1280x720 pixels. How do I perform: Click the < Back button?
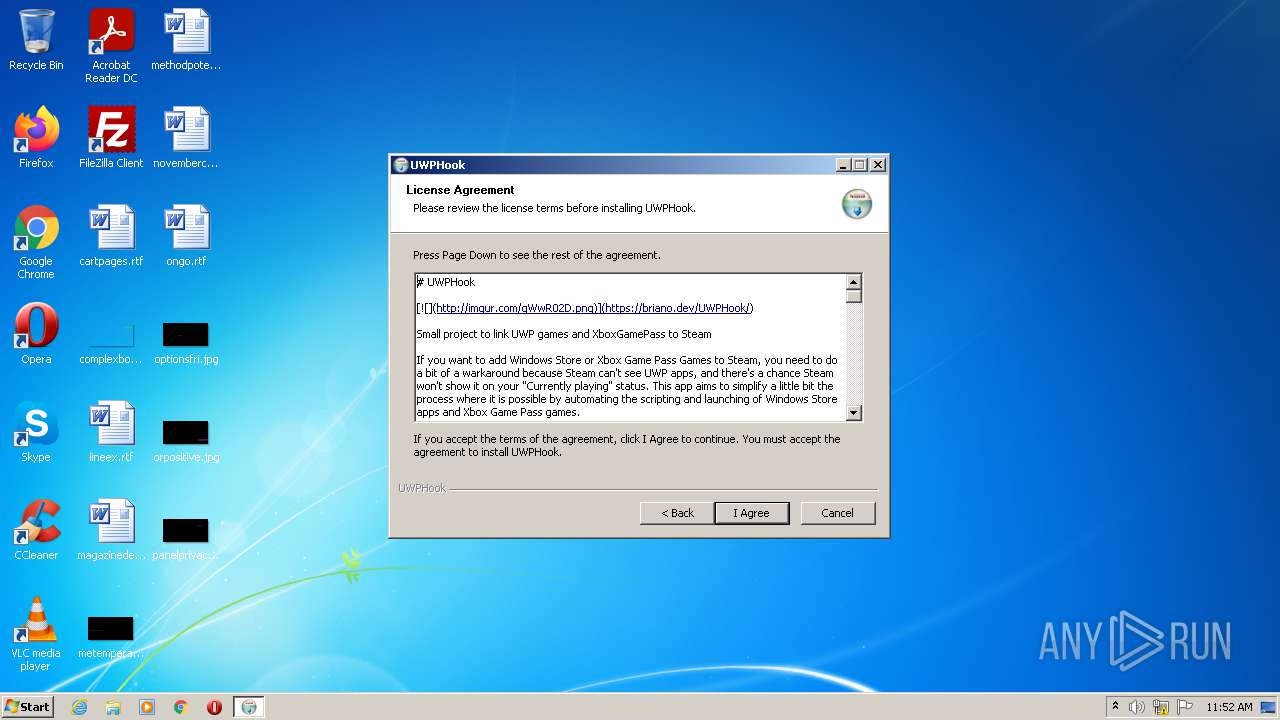677,513
